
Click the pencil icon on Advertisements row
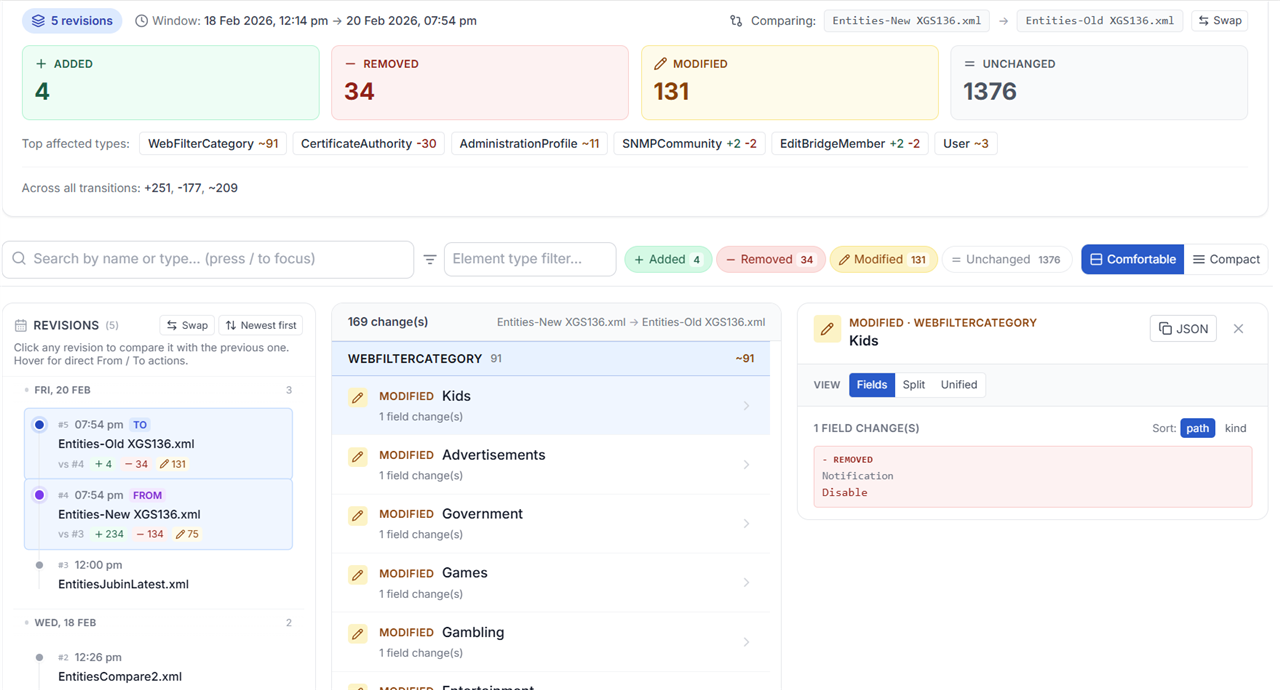pos(358,457)
